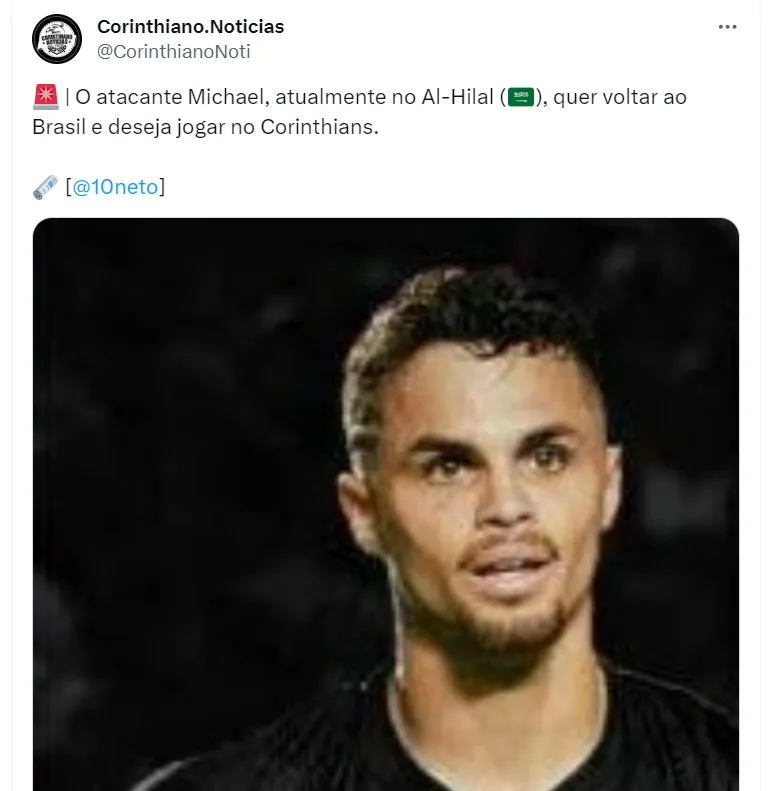Open the three-dot more options menu
Viewport: 782px width, 791px height.
727,27
